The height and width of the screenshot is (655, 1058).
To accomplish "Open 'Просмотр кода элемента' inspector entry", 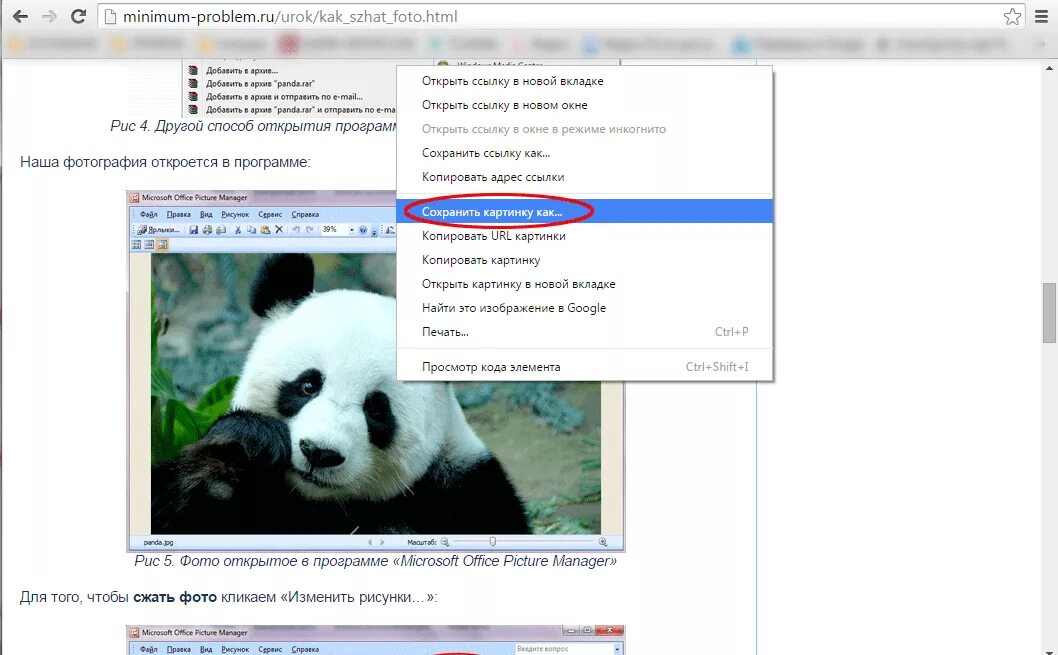I will pos(584,367).
